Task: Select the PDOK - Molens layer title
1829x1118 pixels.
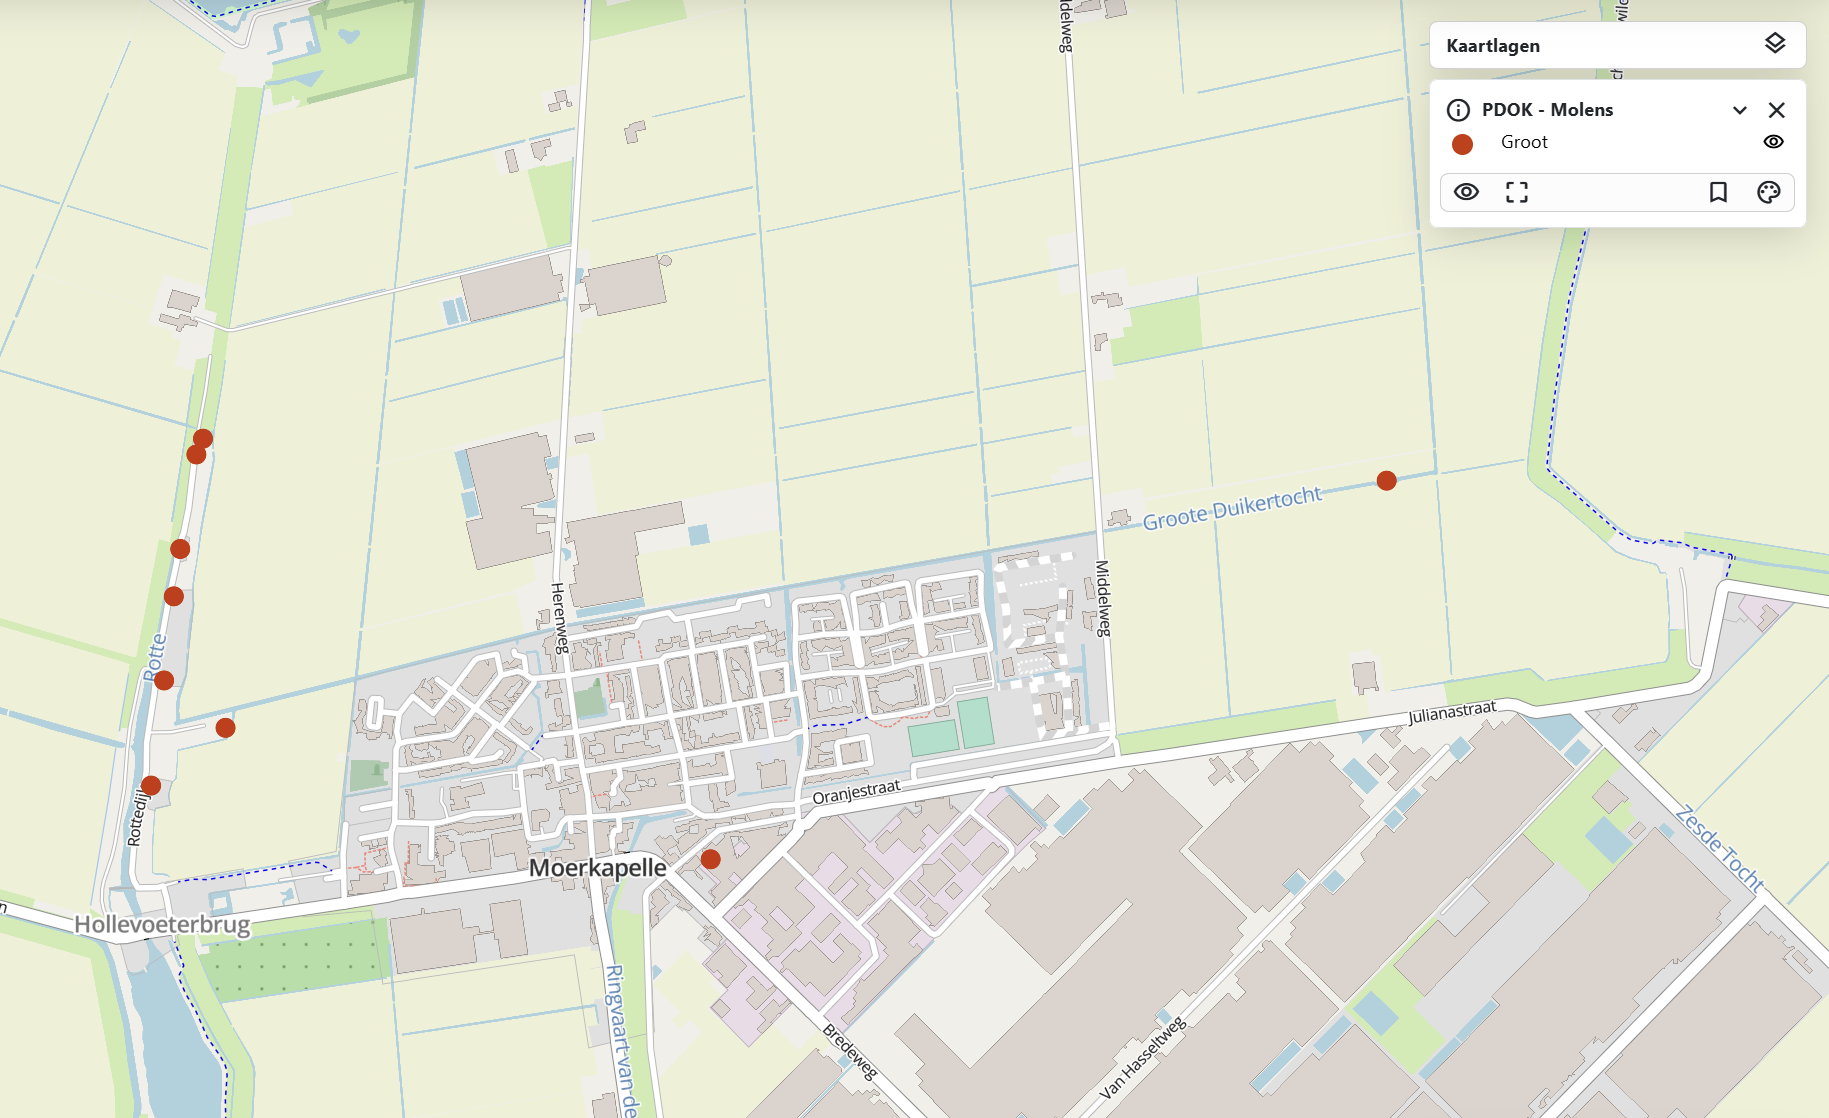Action: point(1547,110)
